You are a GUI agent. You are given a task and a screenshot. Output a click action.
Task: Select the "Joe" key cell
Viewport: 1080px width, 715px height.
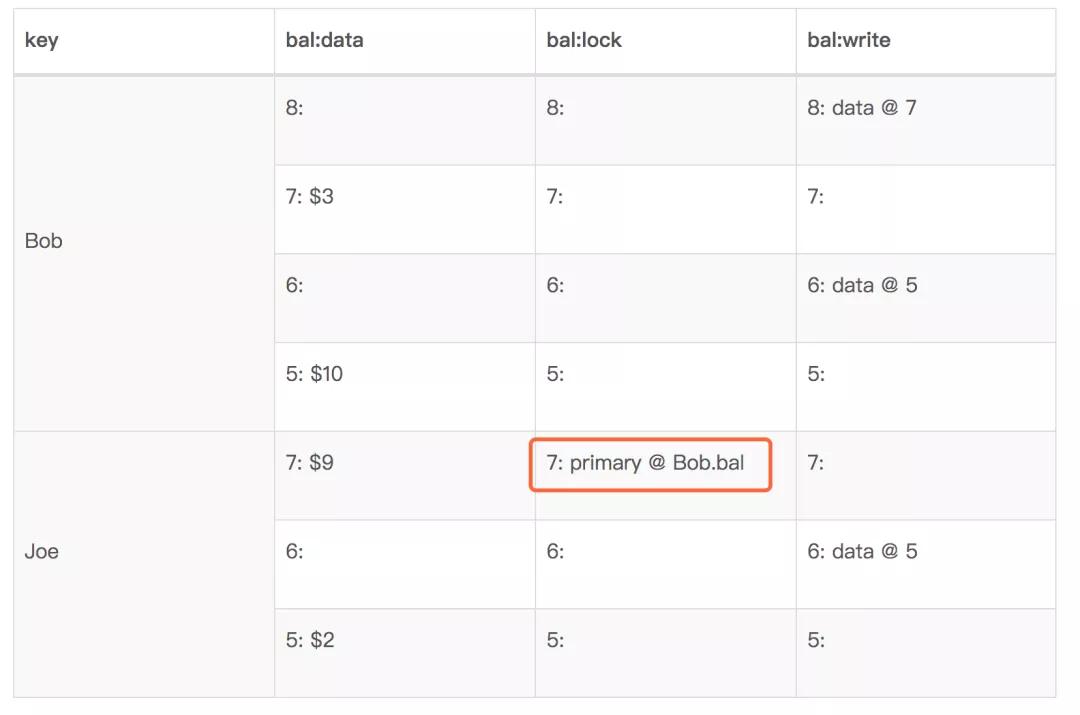[x=42, y=551]
